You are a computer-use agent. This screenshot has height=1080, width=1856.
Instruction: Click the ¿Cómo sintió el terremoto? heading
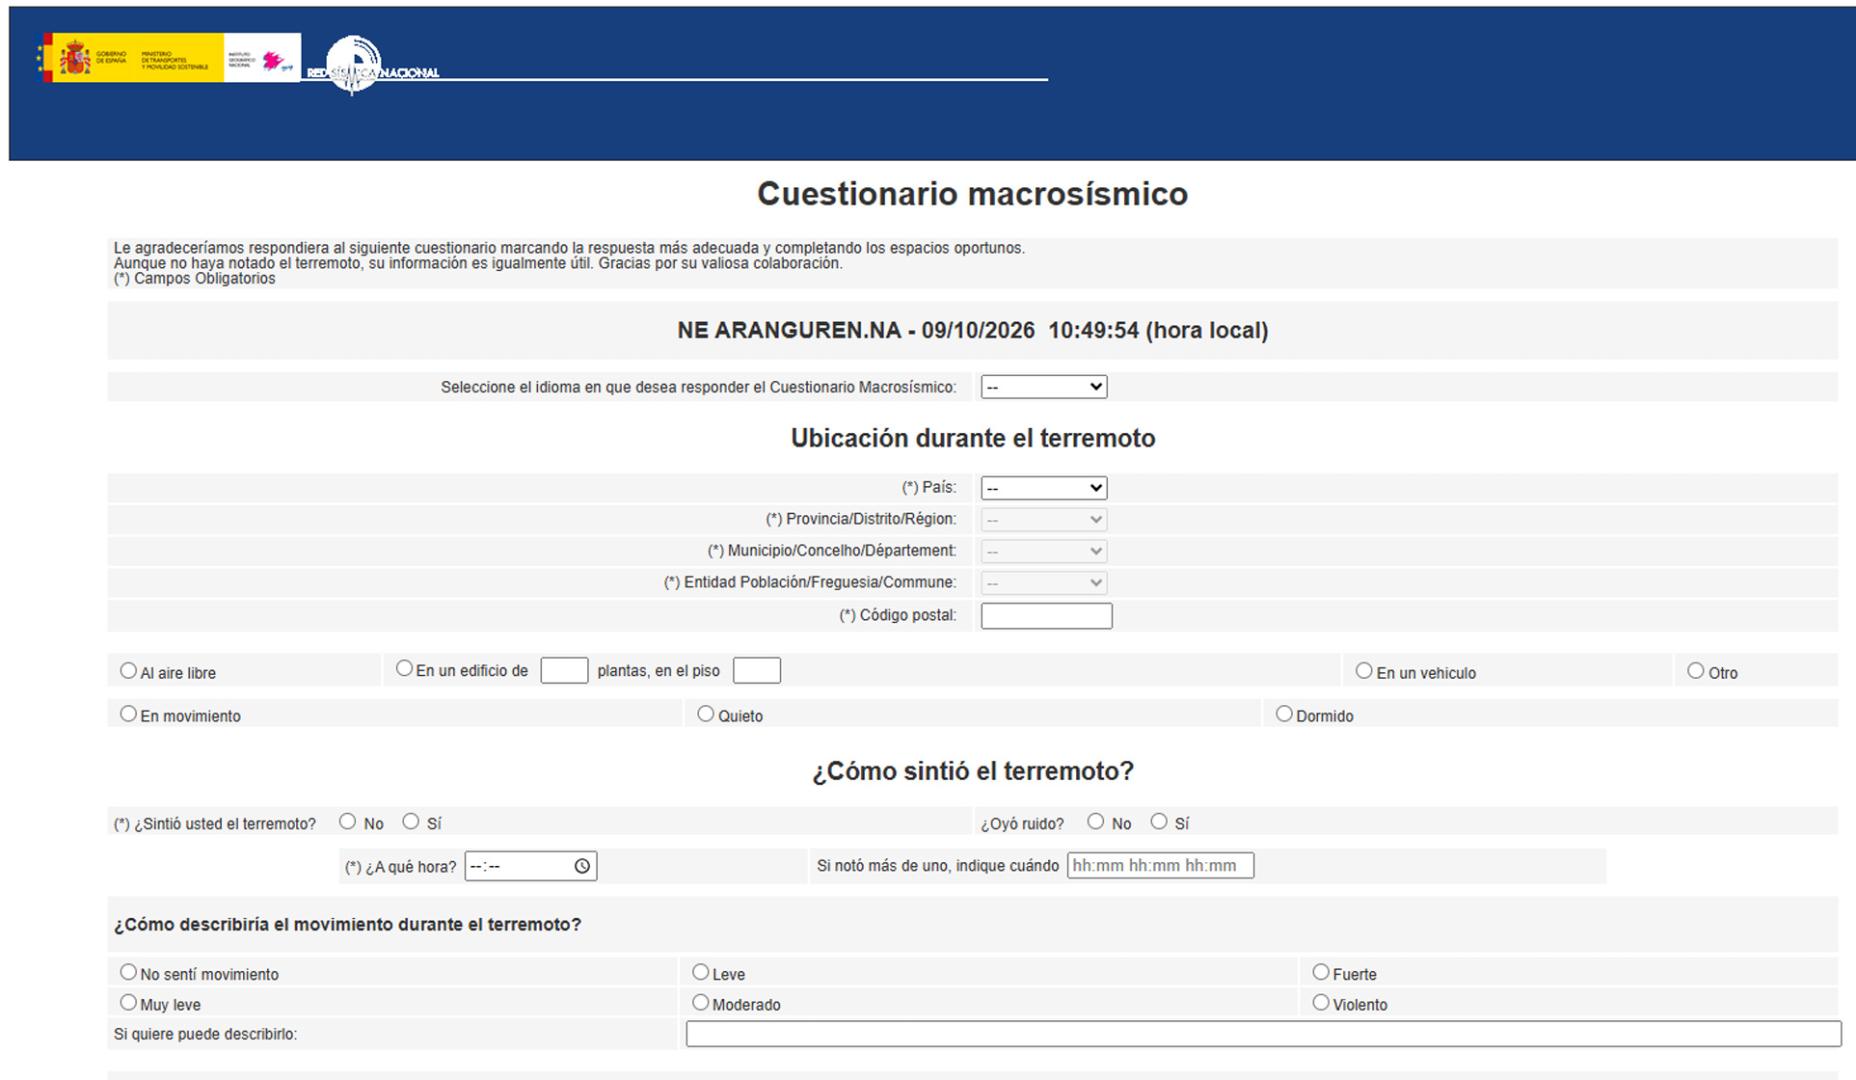pos(973,772)
